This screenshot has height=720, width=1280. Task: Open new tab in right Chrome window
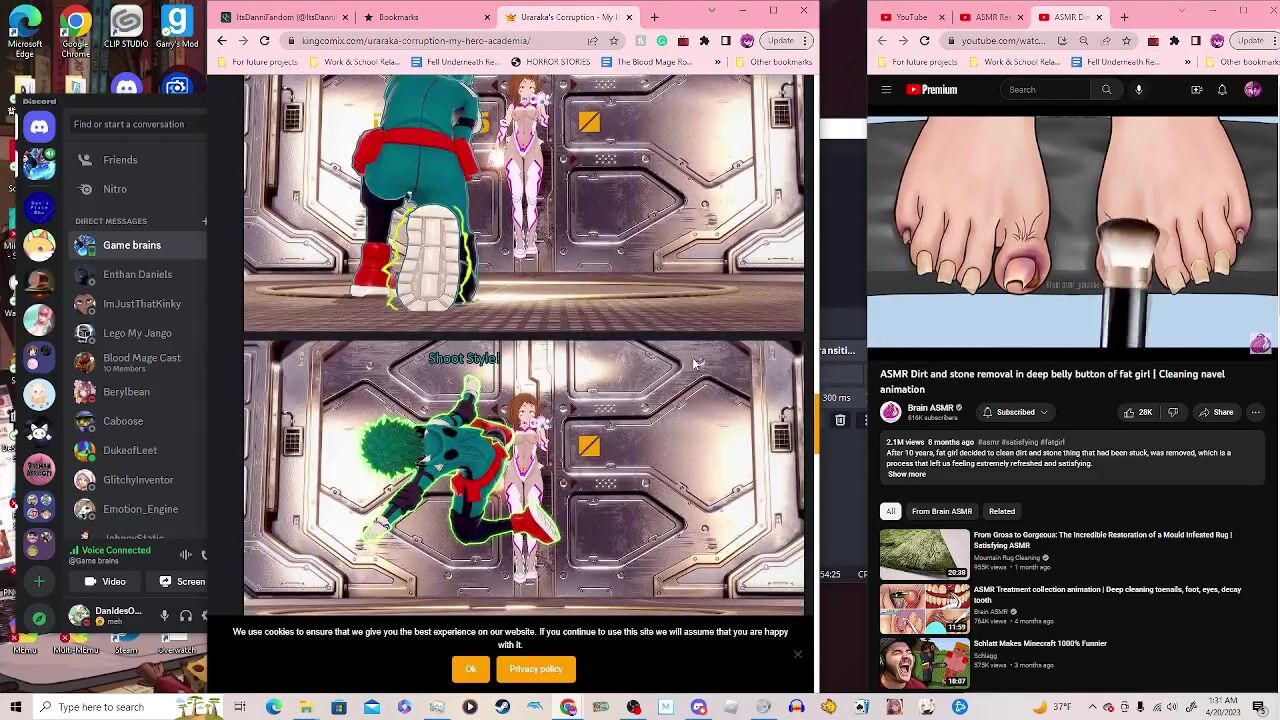tap(1124, 17)
